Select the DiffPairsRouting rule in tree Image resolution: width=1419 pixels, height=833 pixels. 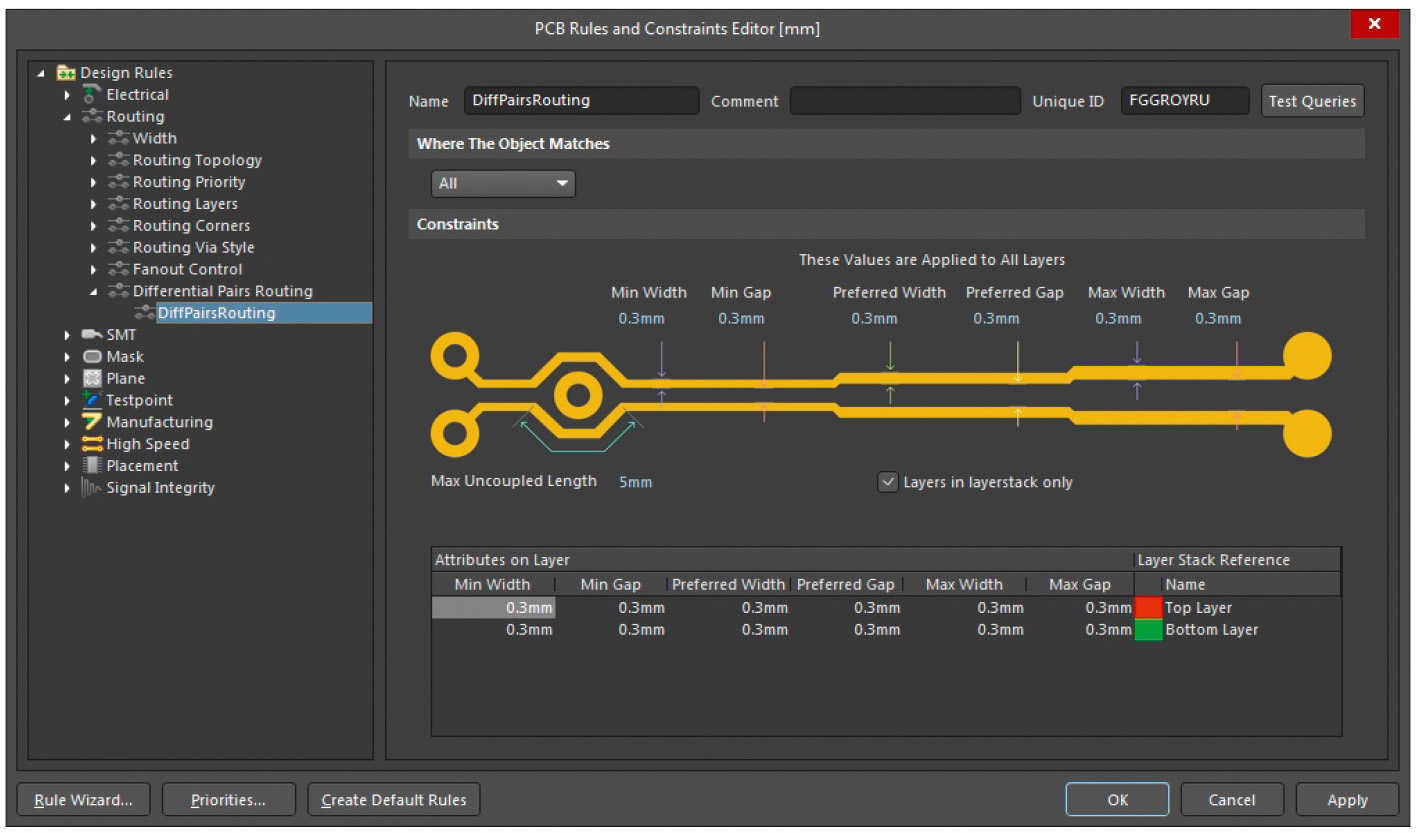(x=216, y=313)
